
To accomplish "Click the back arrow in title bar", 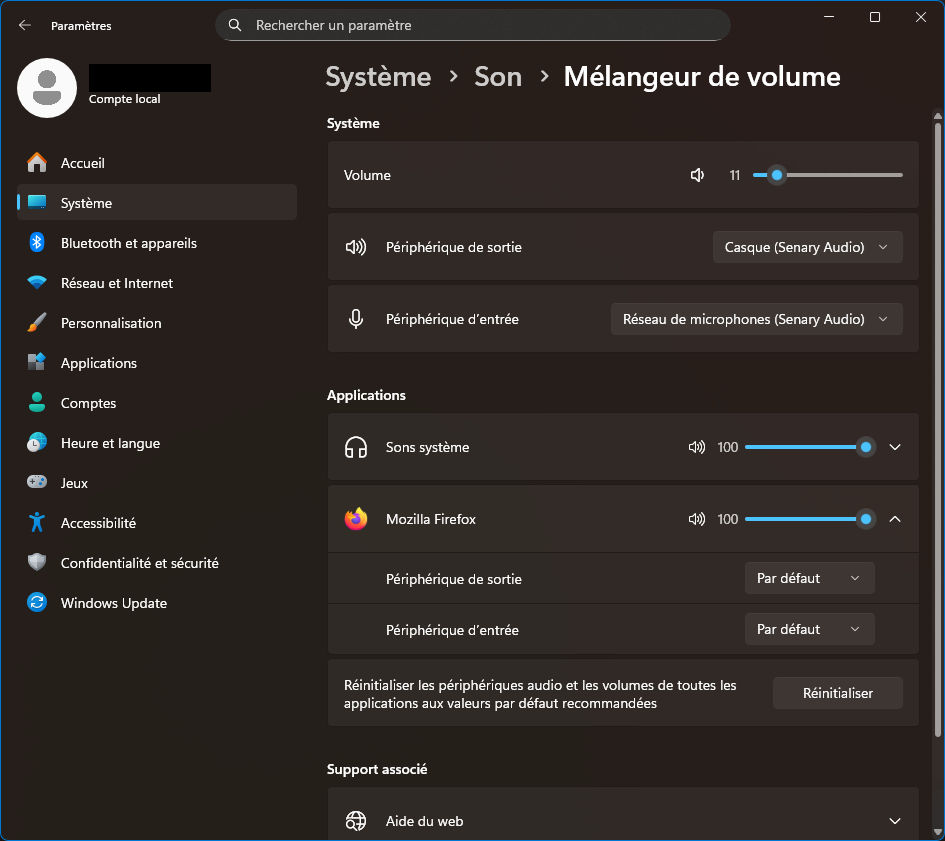I will (x=25, y=25).
